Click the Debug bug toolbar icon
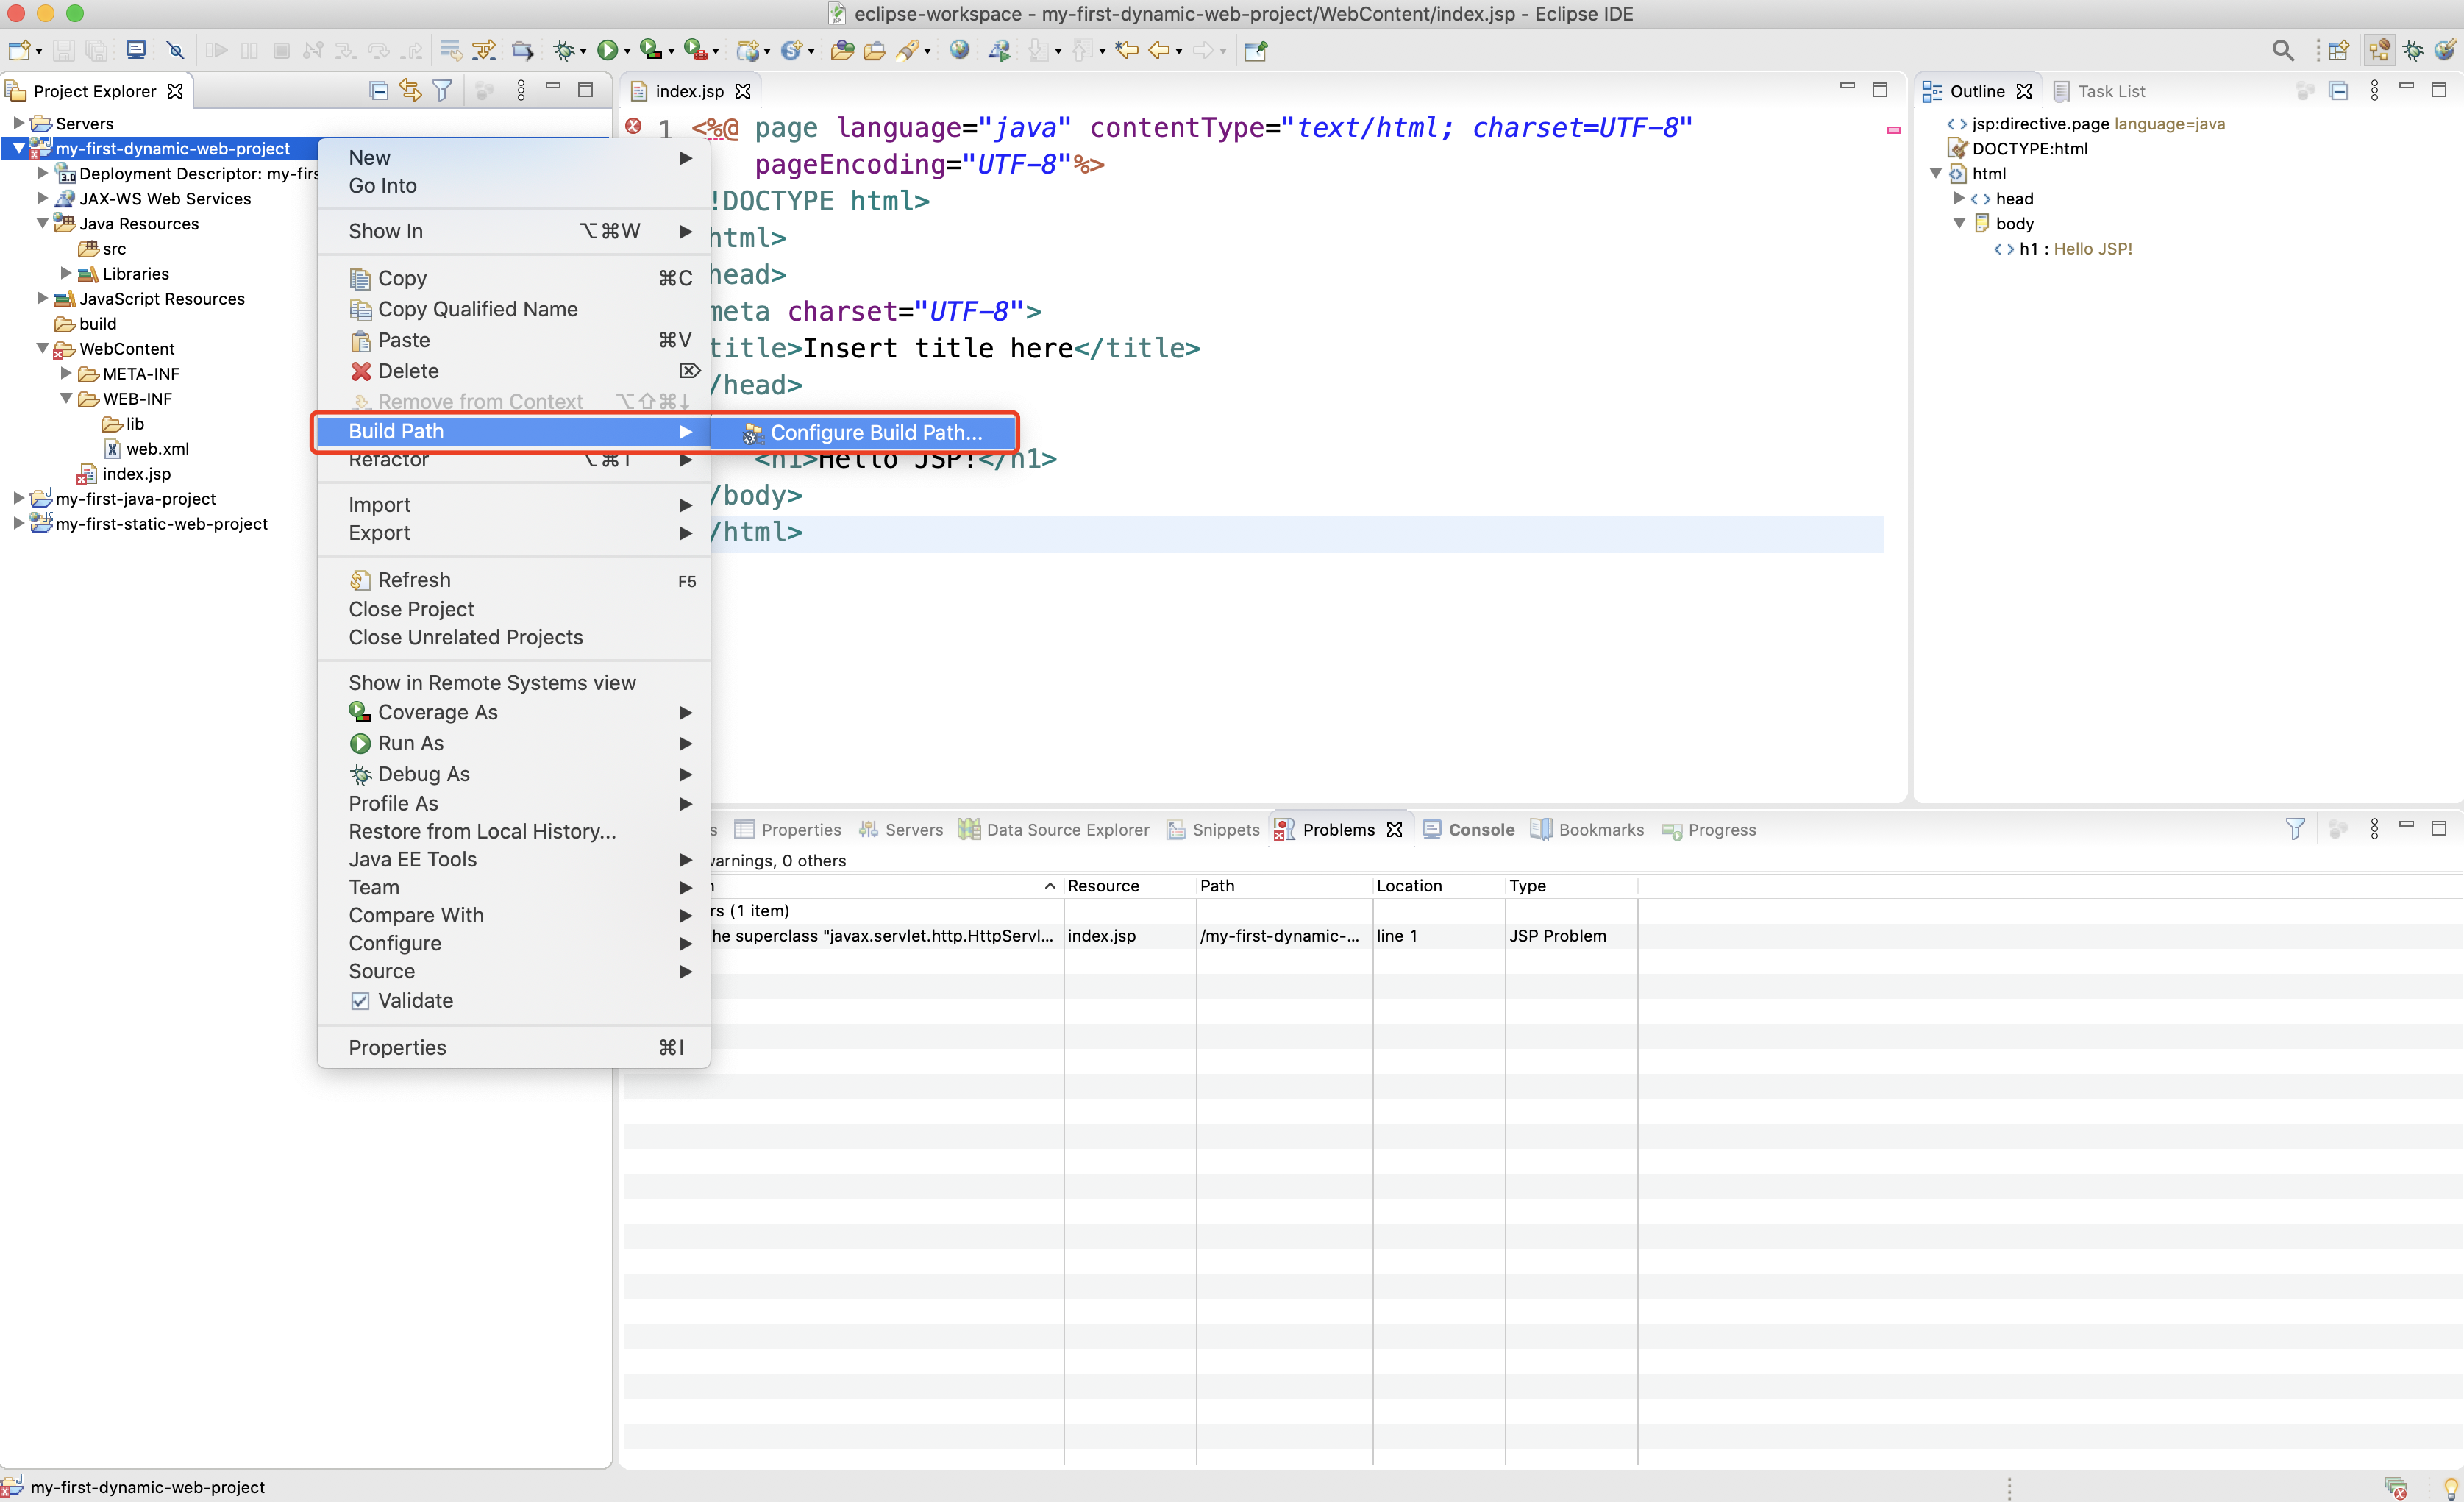 click(564, 50)
